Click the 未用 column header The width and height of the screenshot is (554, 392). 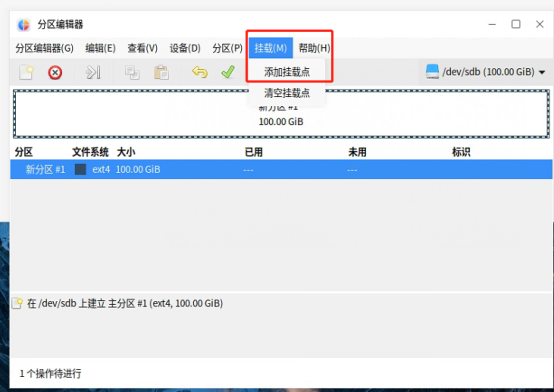click(x=357, y=152)
